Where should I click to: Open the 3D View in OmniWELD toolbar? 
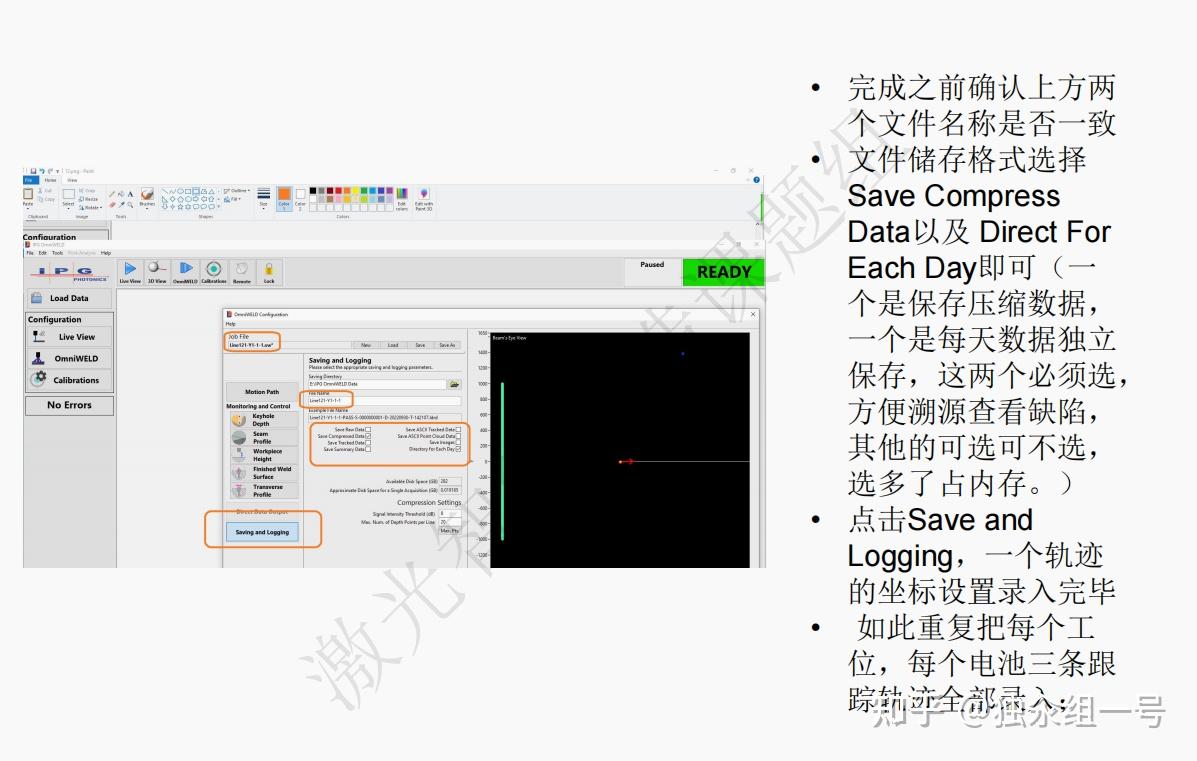[158, 270]
